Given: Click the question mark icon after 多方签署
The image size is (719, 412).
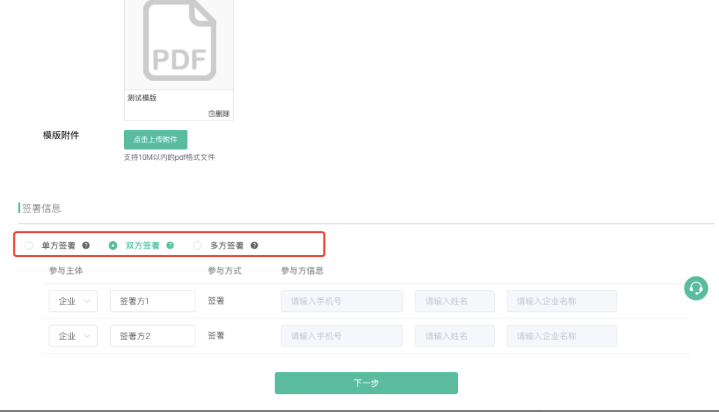Looking at the screenshot, I should (254, 245).
